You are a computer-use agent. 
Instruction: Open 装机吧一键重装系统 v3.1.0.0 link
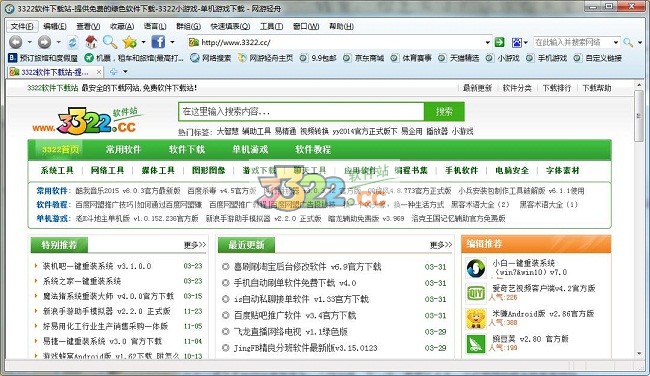(x=97, y=266)
